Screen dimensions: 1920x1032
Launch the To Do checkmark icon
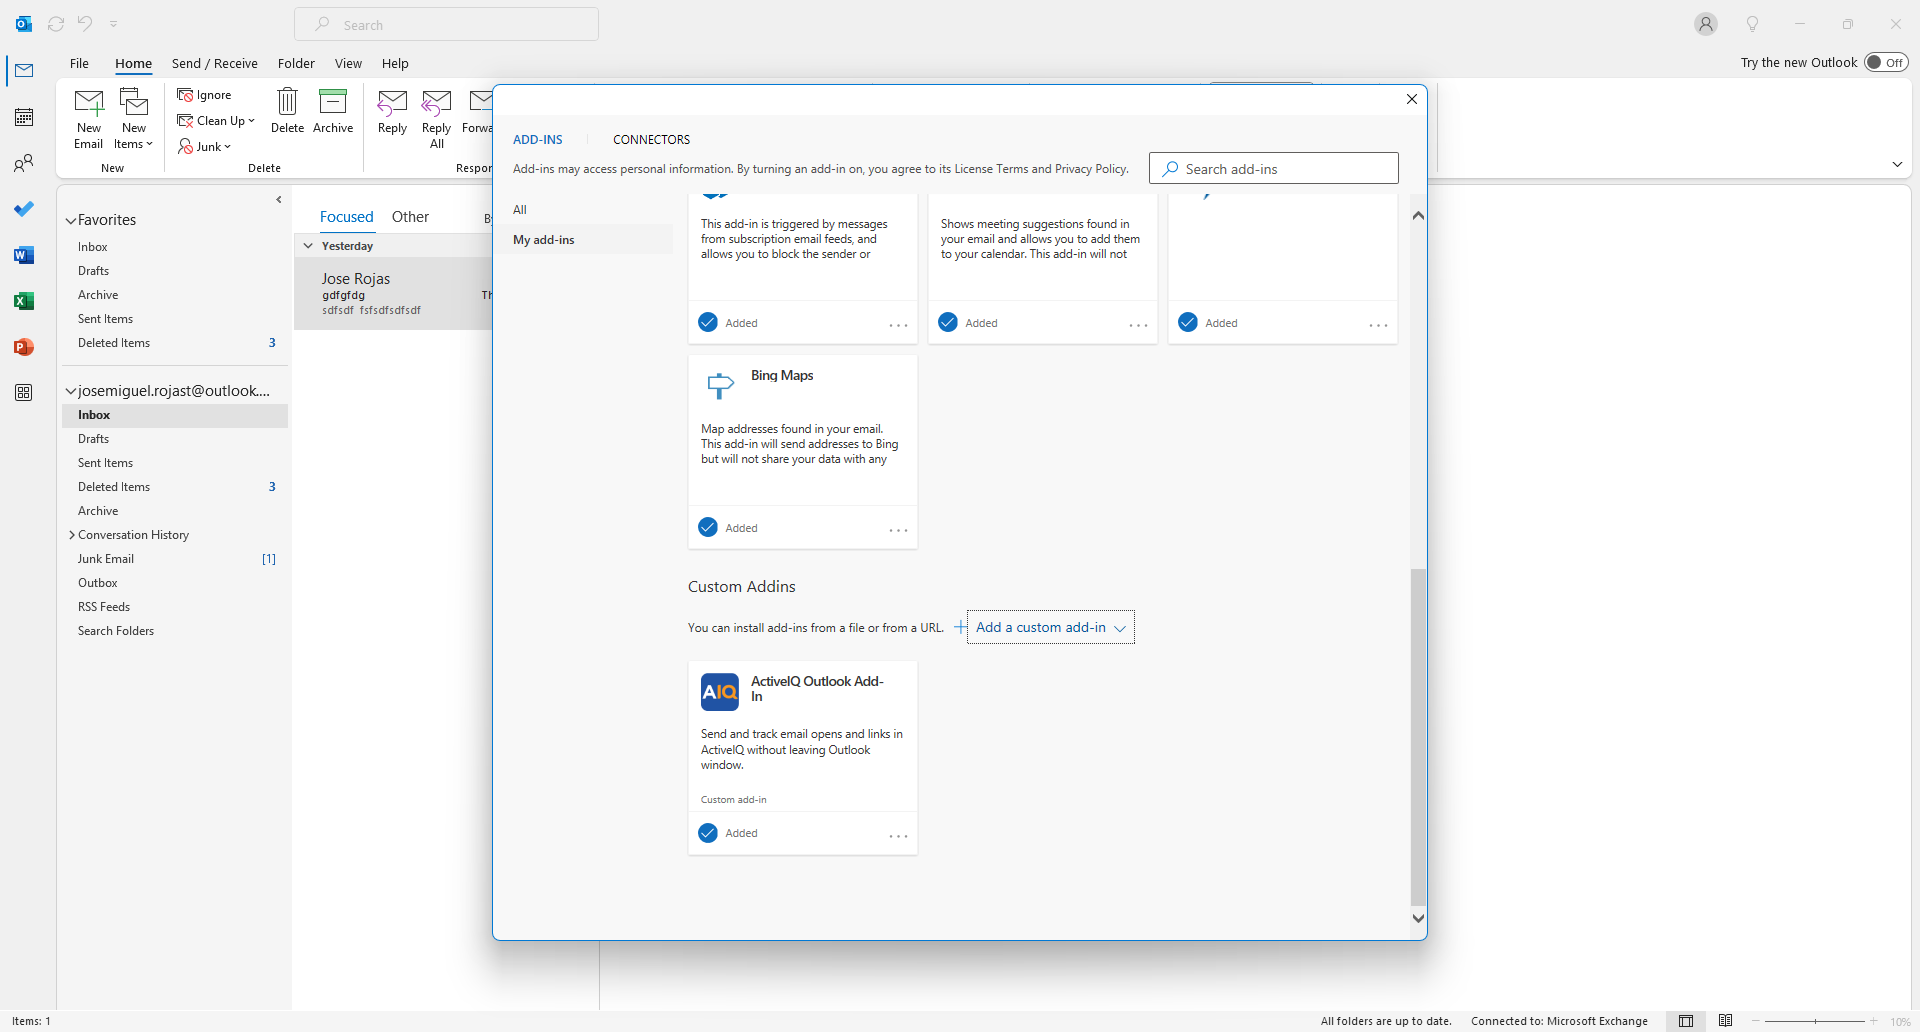click(x=24, y=209)
